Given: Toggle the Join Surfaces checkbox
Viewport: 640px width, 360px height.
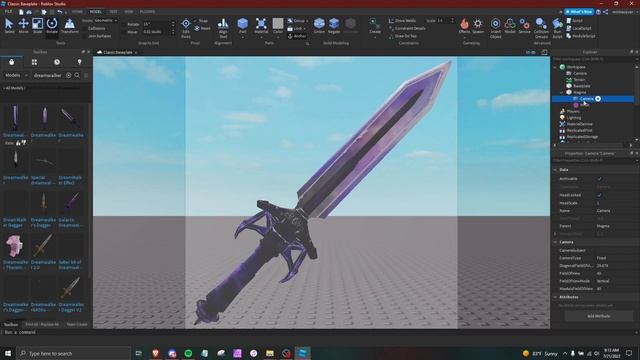Looking at the screenshot, I should click(85, 36).
